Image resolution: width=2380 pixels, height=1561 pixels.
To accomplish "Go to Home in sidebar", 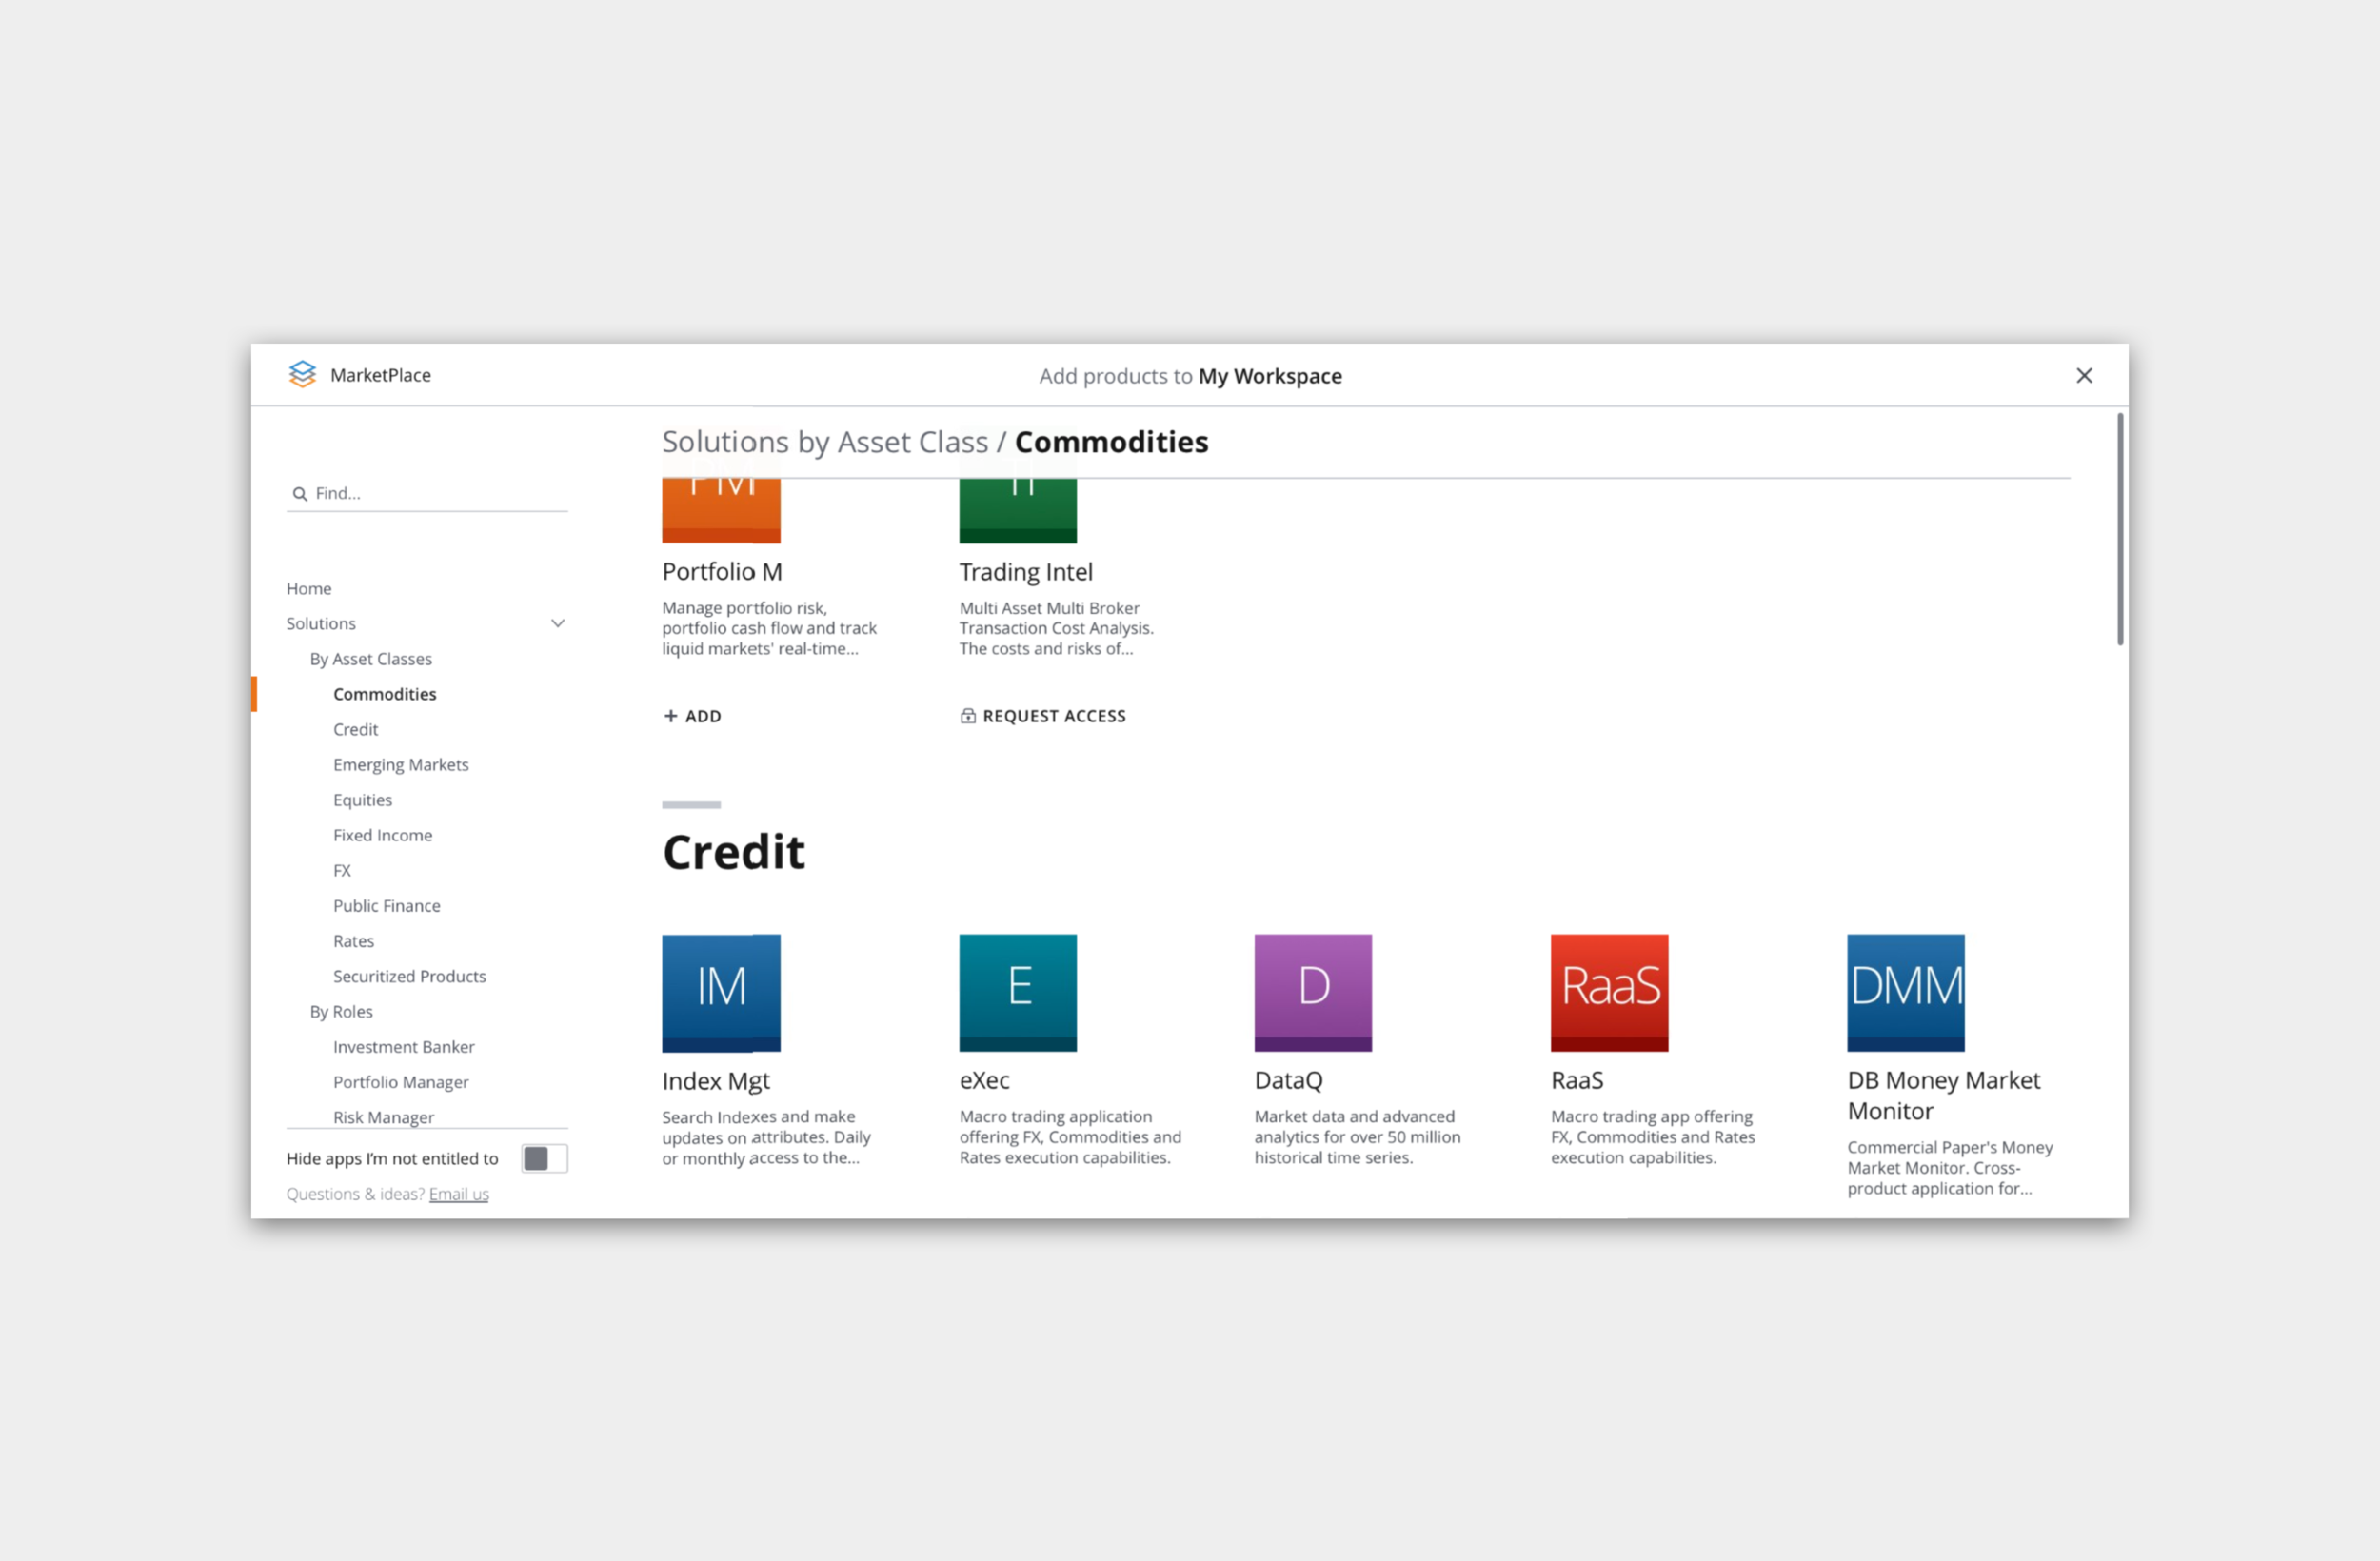I will [309, 588].
